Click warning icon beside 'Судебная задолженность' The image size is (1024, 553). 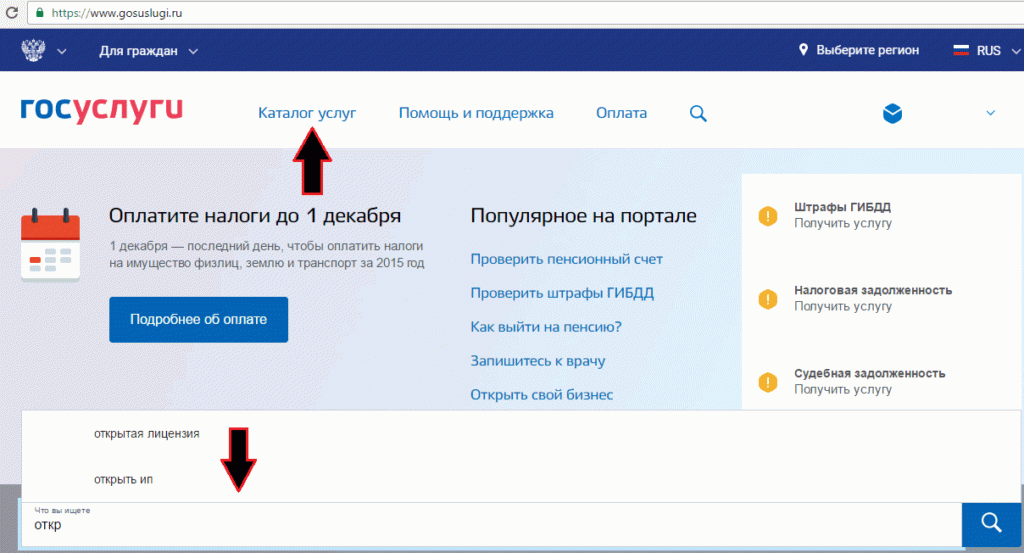(x=768, y=382)
